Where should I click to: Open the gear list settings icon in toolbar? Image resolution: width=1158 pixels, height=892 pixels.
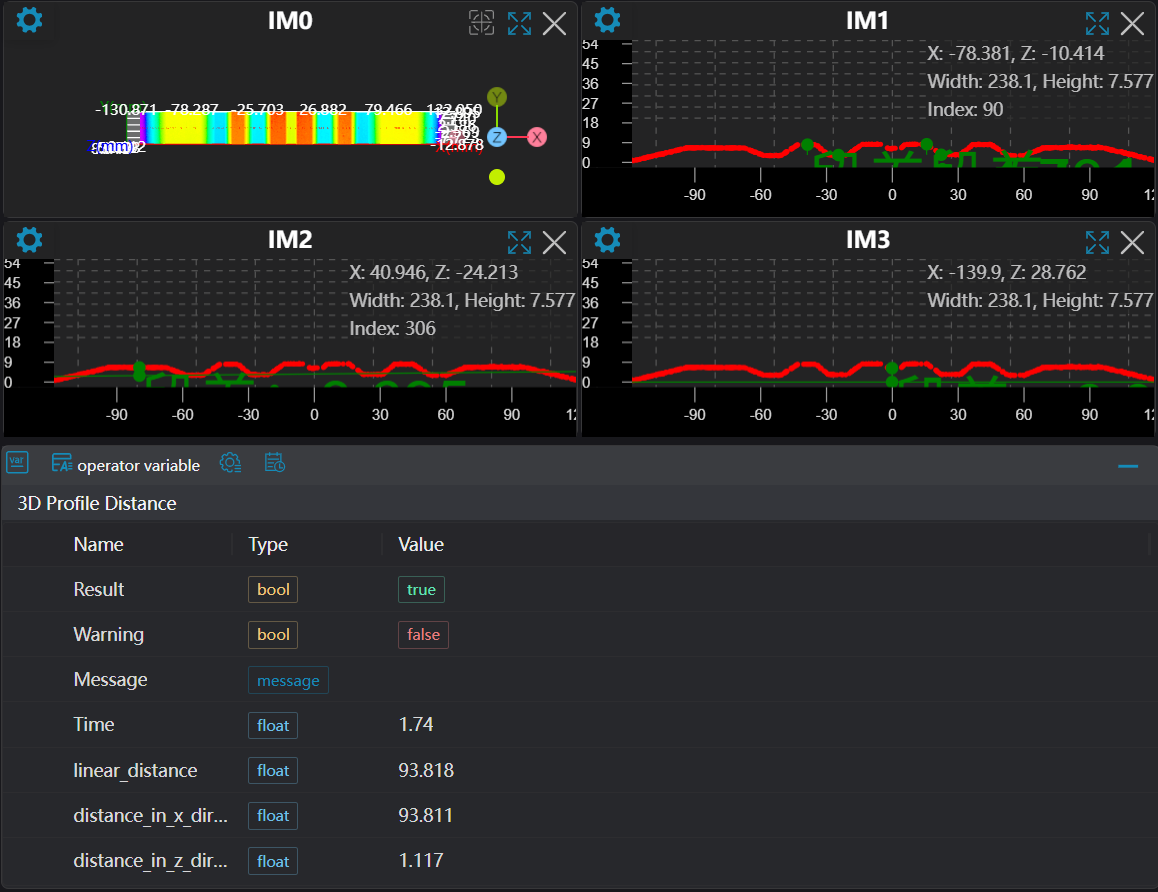pyautogui.click(x=230, y=462)
